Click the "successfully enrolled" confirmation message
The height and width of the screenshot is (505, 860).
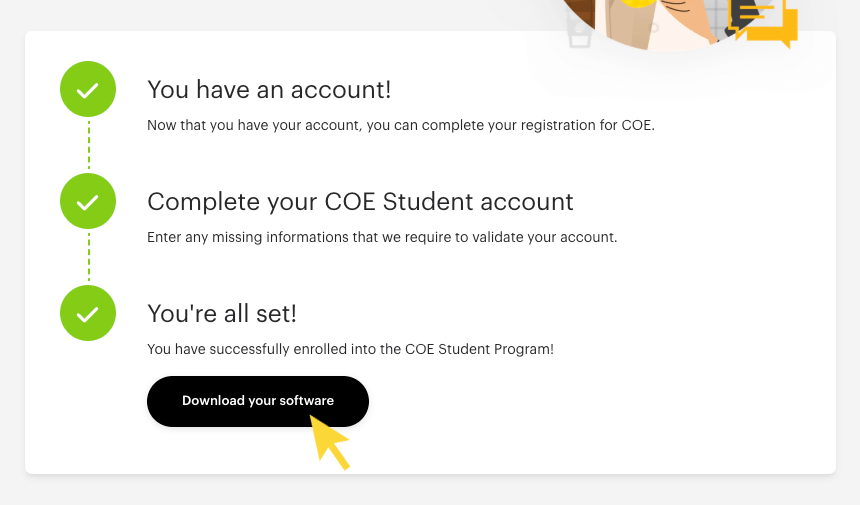tap(350, 349)
